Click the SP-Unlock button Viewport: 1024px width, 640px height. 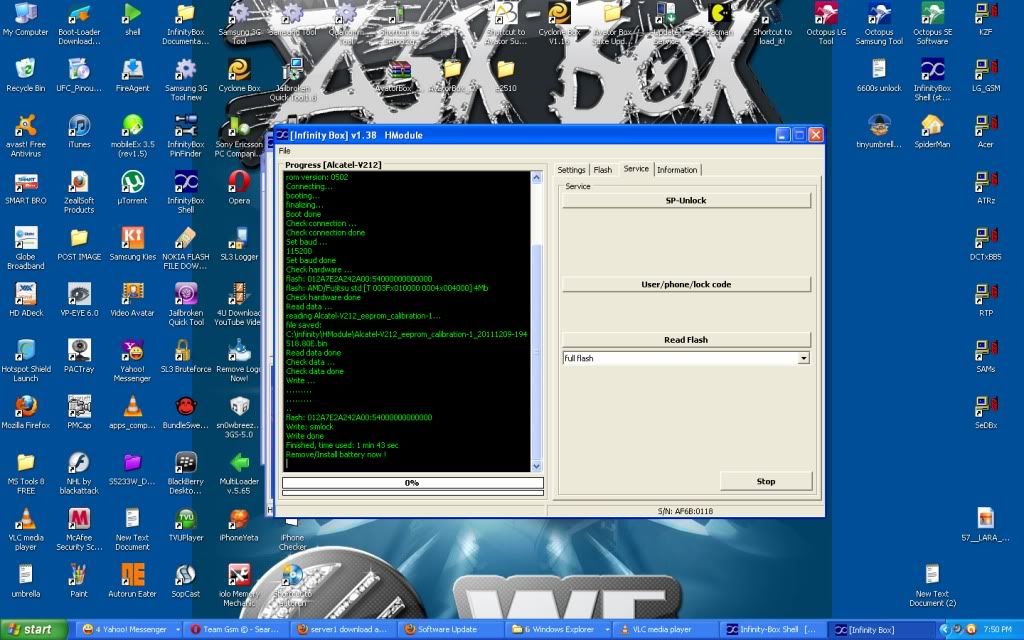click(x=686, y=200)
